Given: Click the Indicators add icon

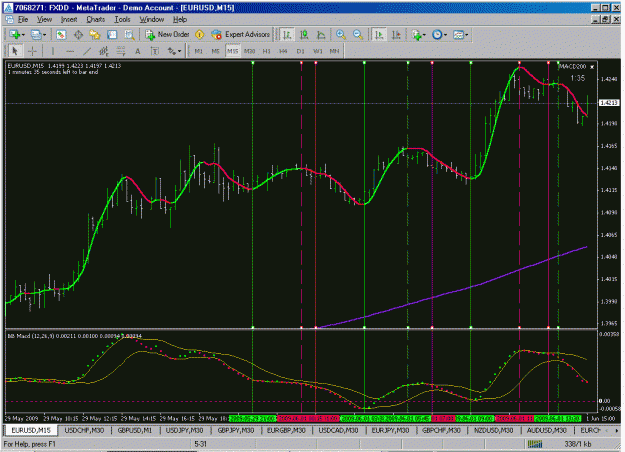Looking at the screenshot, I should [x=417, y=35].
